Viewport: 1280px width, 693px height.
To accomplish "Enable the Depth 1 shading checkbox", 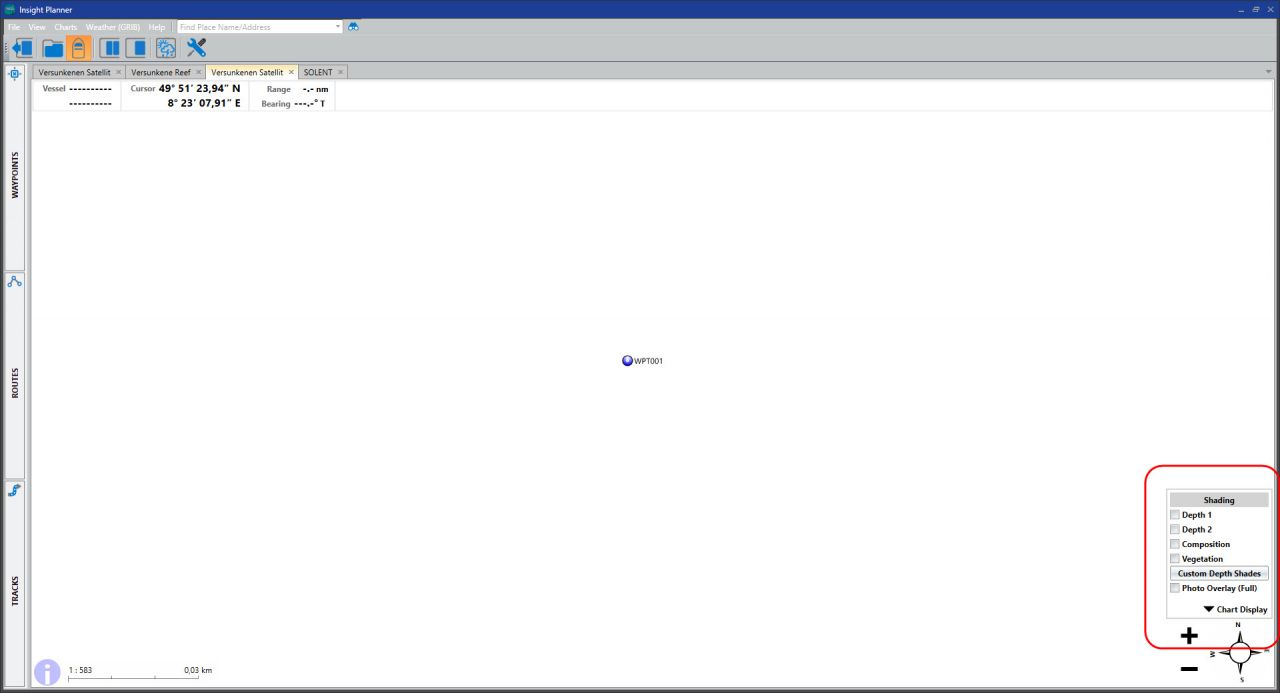I will 1175,515.
